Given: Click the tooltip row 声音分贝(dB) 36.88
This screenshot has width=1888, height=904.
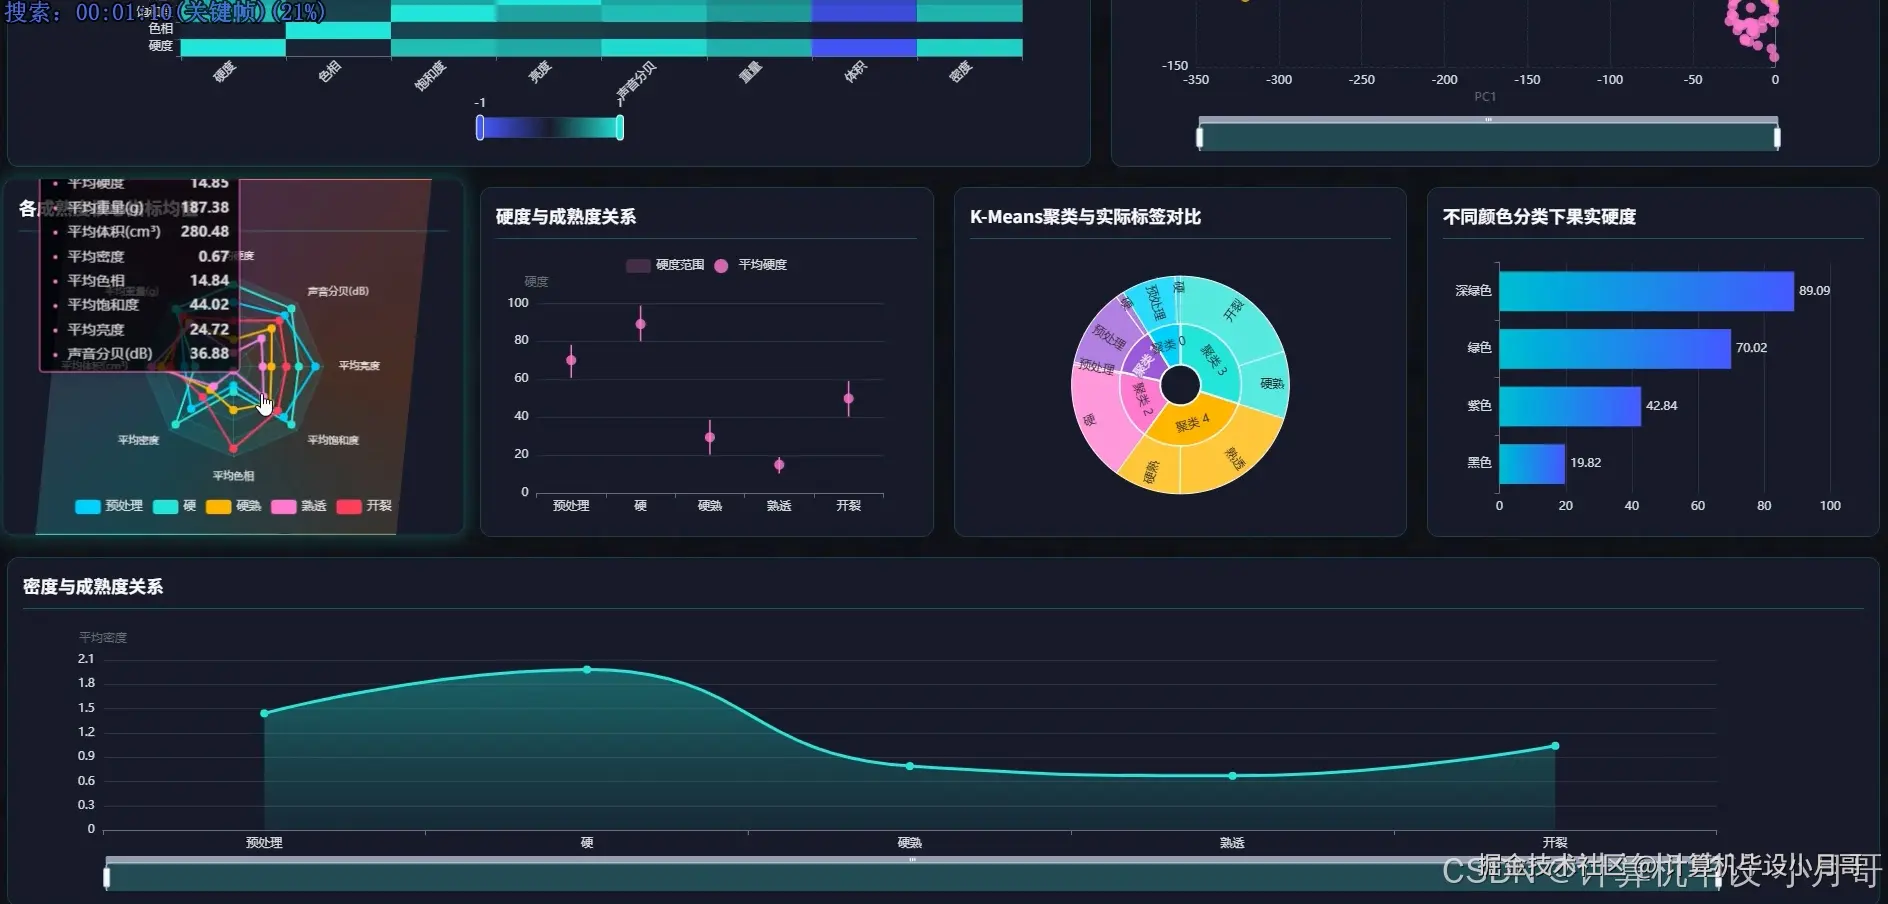Looking at the screenshot, I should pos(140,353).
